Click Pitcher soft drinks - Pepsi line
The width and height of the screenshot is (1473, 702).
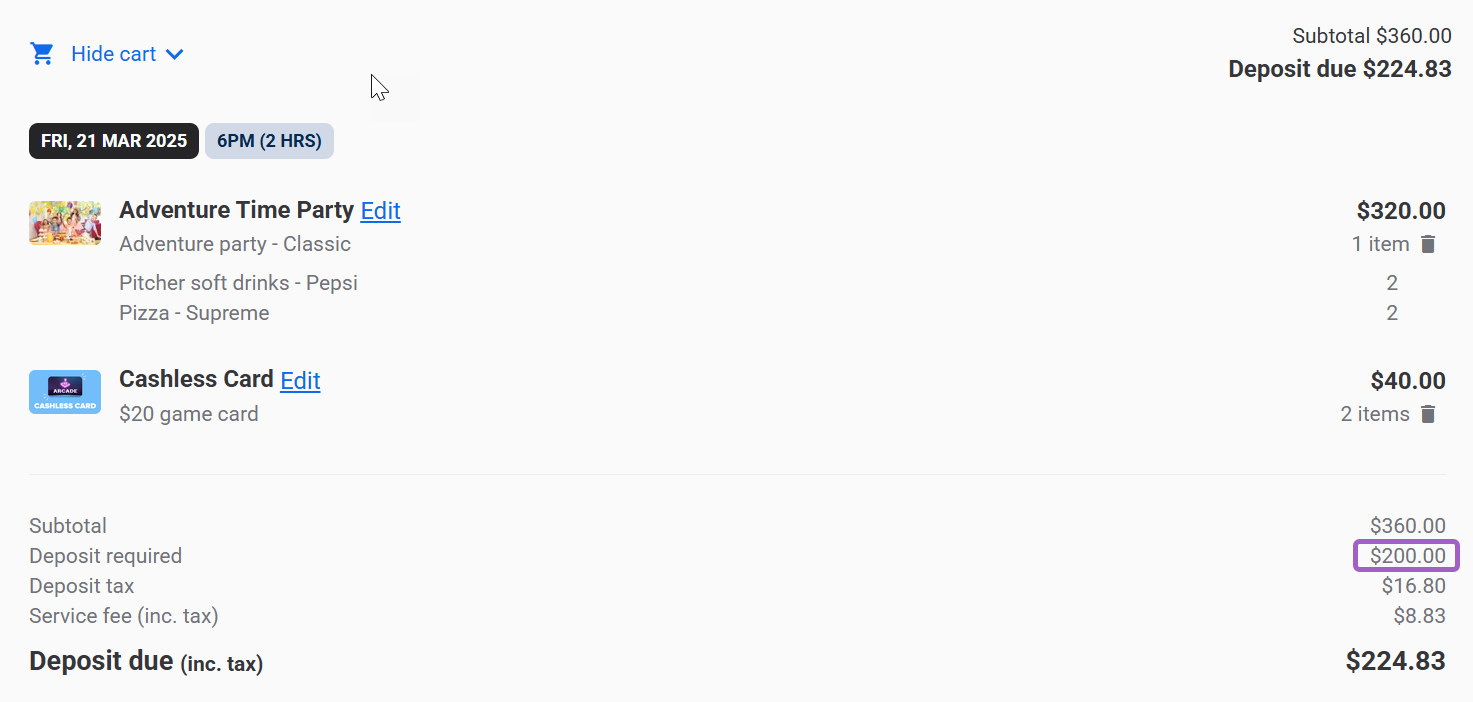click(x=238, y=283)
